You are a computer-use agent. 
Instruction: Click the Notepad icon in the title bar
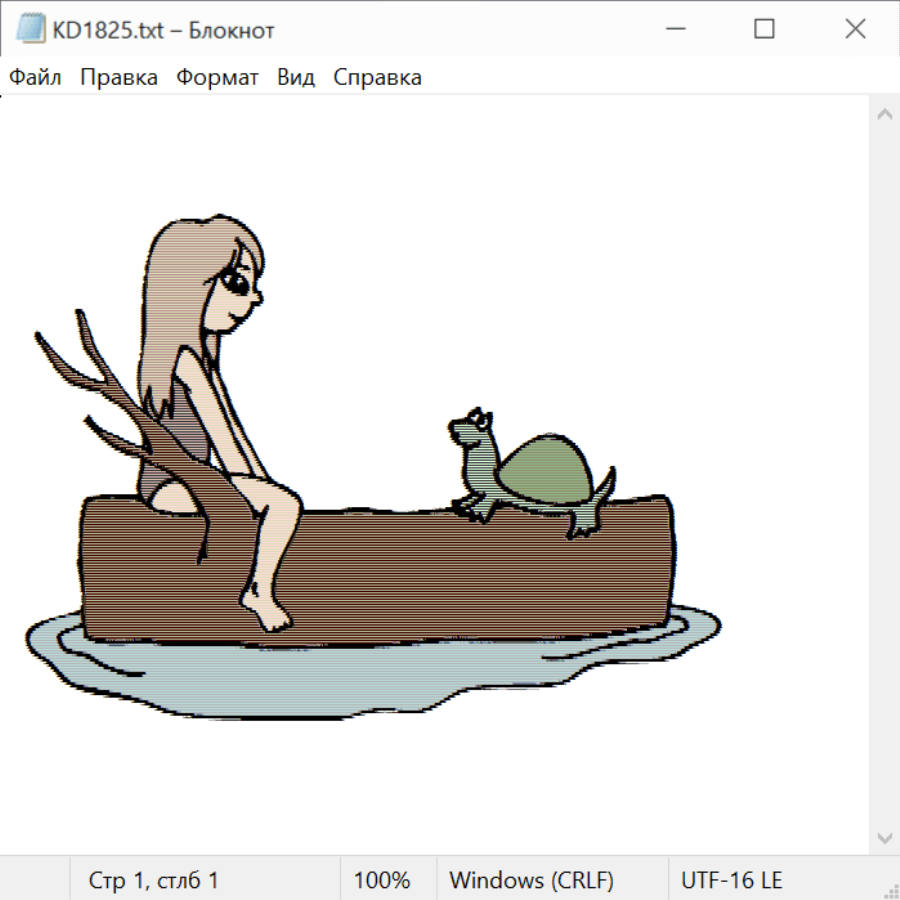30,30
